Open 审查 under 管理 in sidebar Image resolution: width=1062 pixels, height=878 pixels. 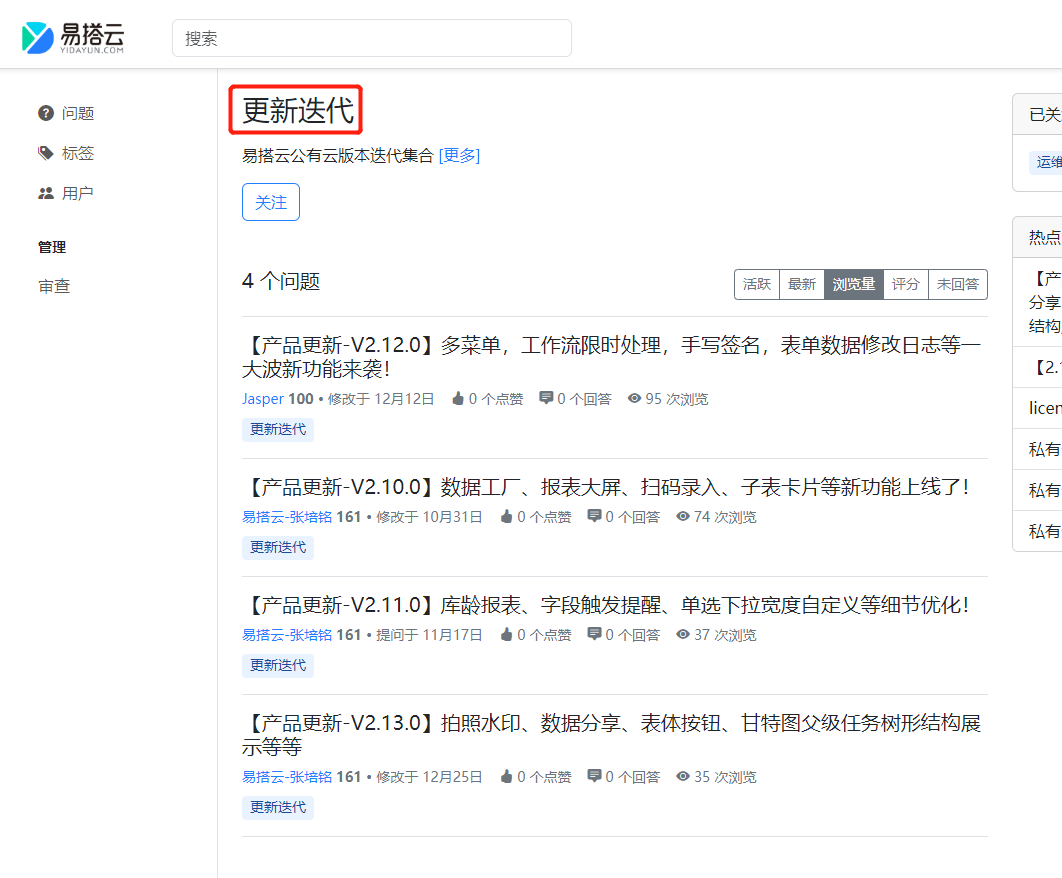click(54, 286)
